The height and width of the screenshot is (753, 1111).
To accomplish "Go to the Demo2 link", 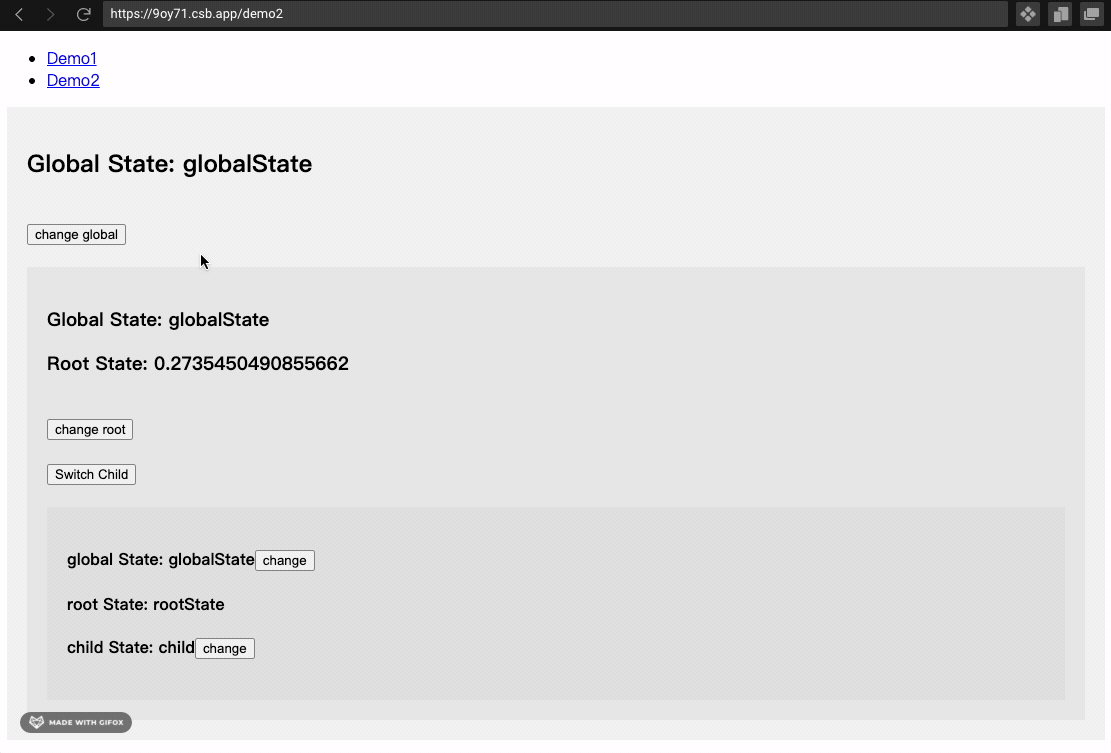I will point(73,80).
